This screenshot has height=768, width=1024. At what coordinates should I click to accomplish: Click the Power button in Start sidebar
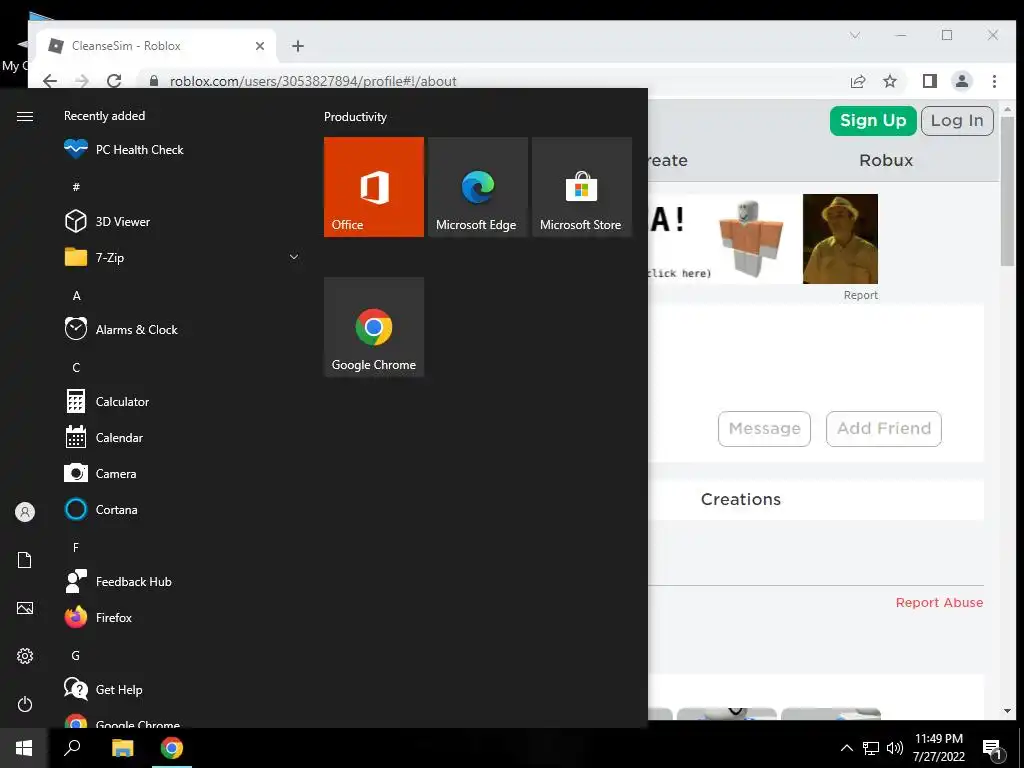pyautogui.click(x=25, y=704)
